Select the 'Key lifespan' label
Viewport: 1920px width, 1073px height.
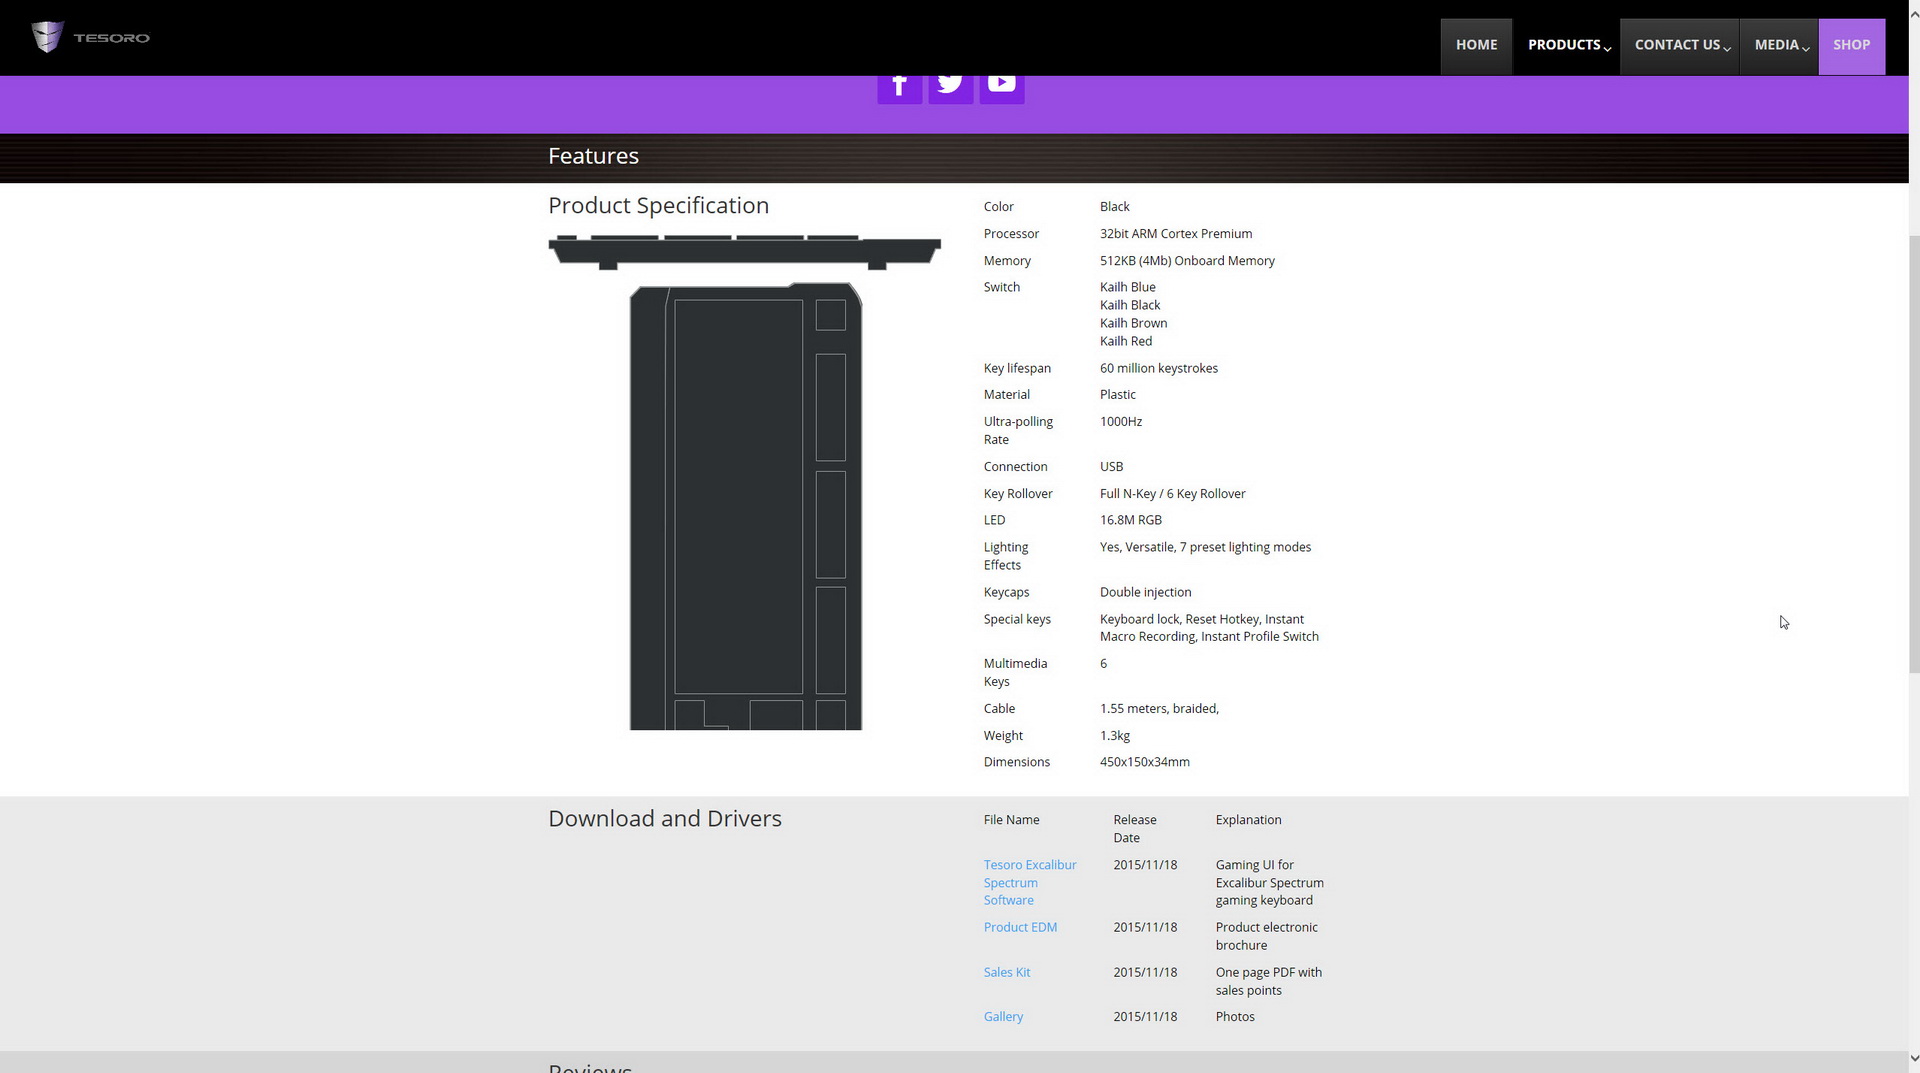coord(1017,368)
